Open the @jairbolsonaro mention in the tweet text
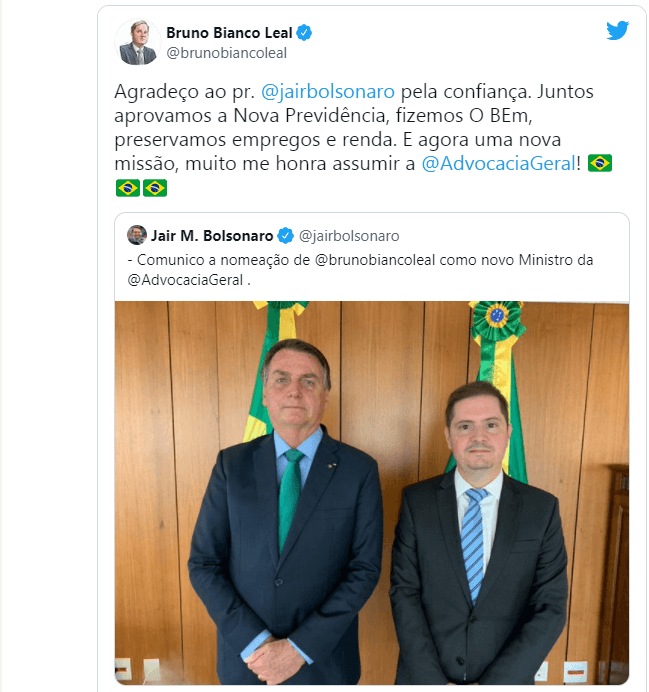 pyautogui.click(x=328, y=92)
